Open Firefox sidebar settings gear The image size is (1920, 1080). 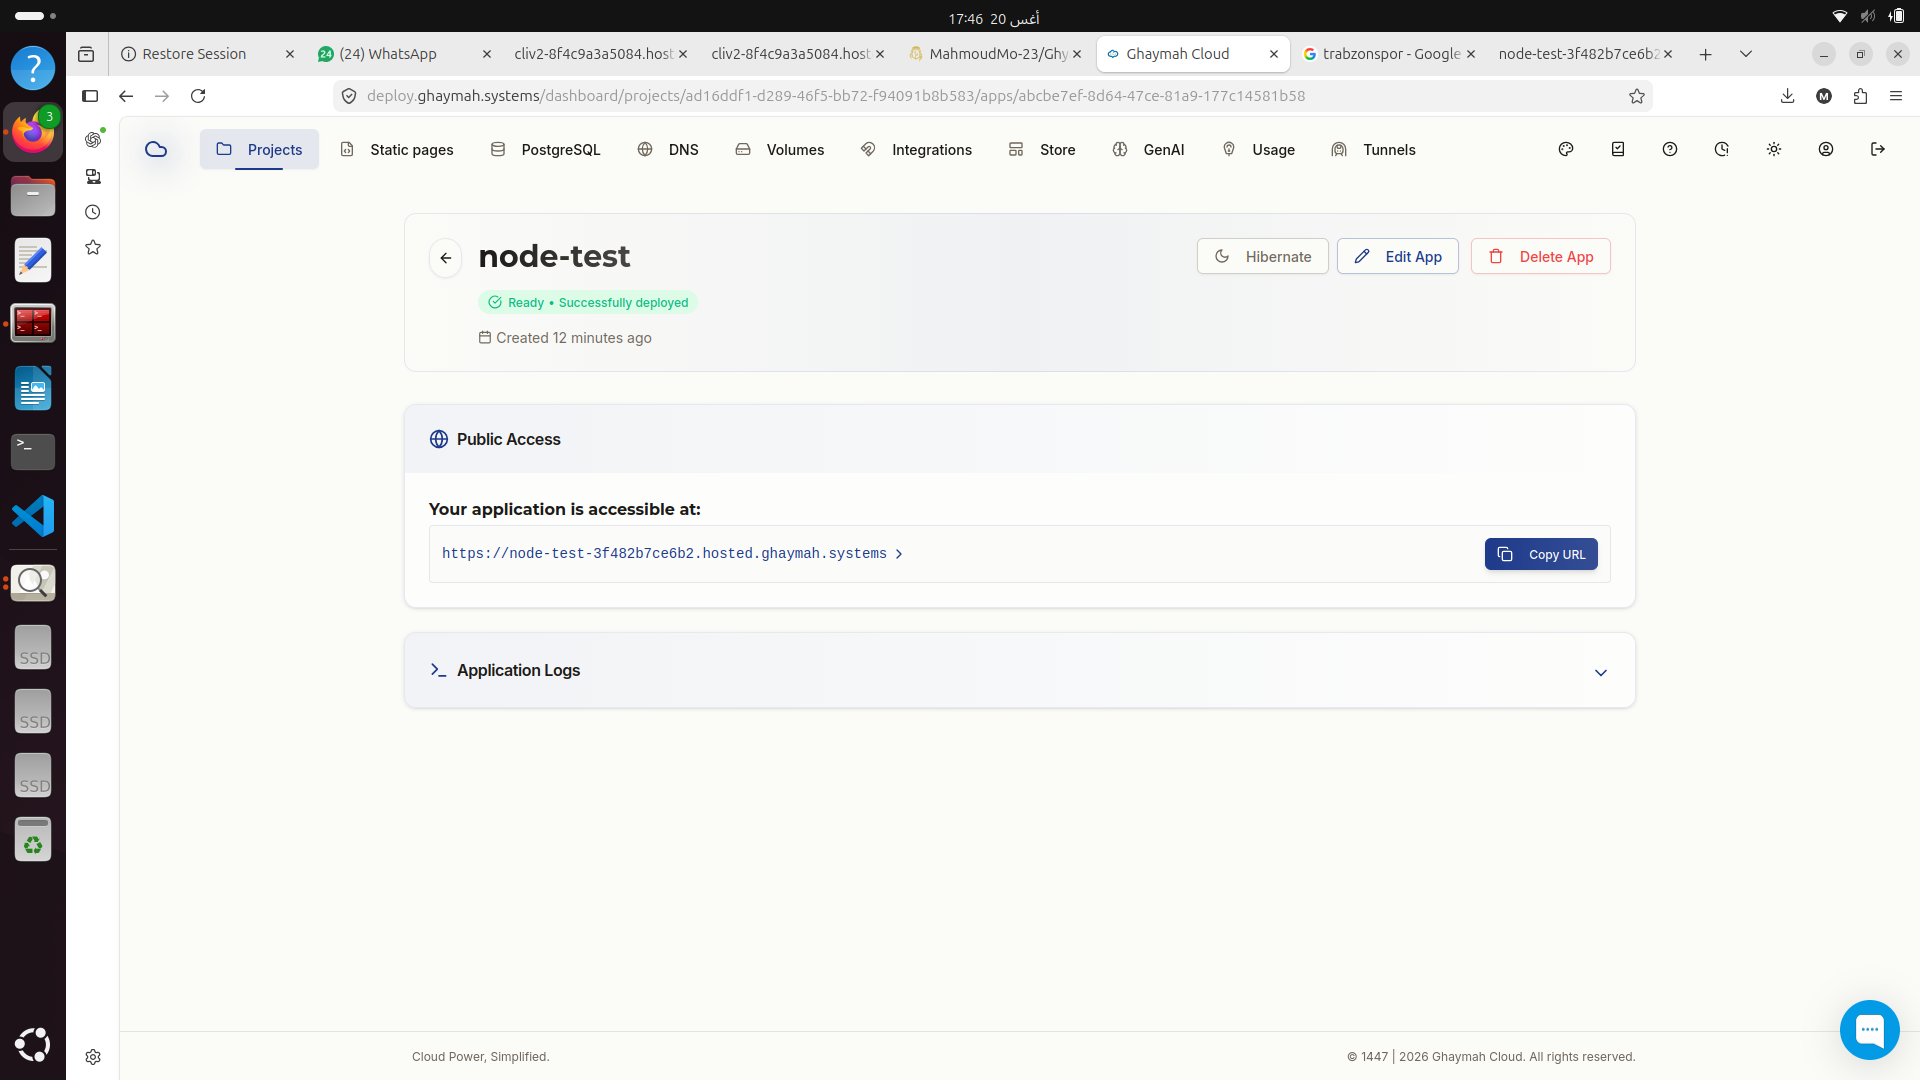(93, 1057)
